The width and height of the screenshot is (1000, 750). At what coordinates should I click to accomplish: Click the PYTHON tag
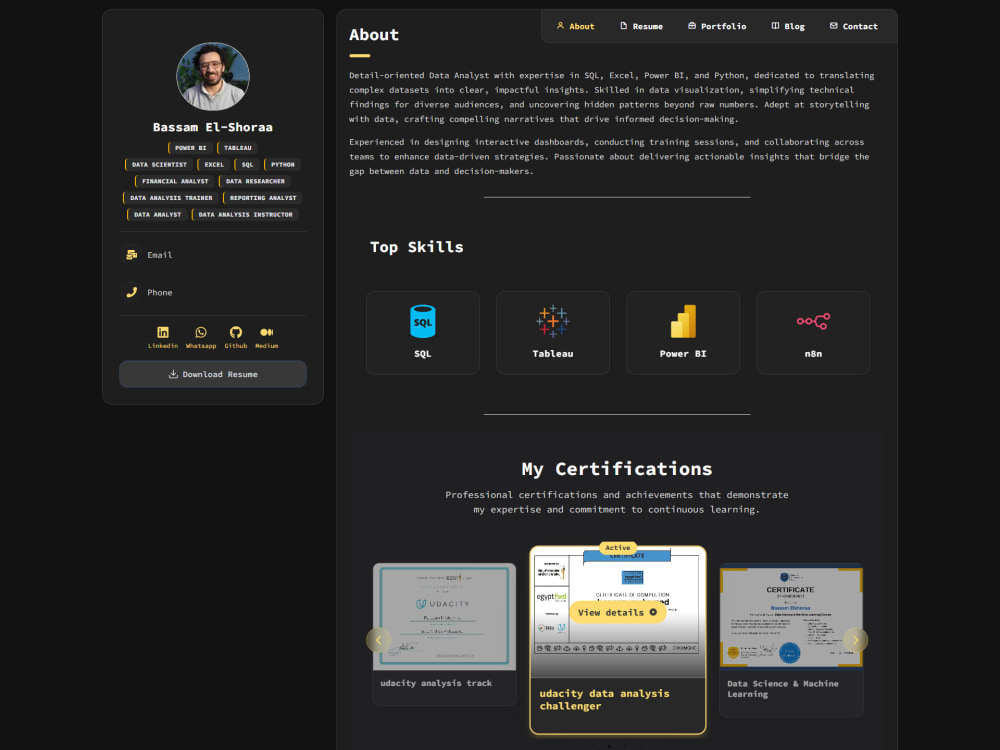click(x=283, y=165)
